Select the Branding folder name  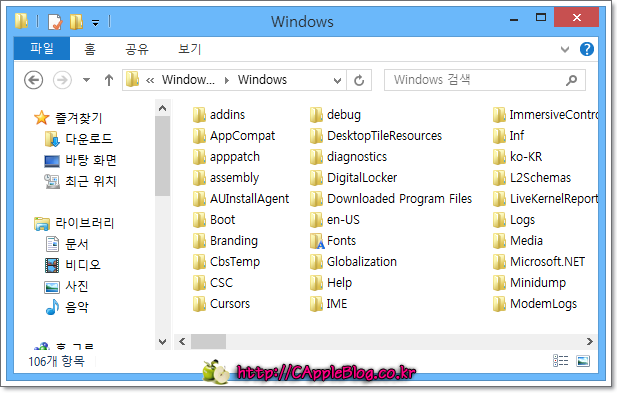click(x=234, y=241)
